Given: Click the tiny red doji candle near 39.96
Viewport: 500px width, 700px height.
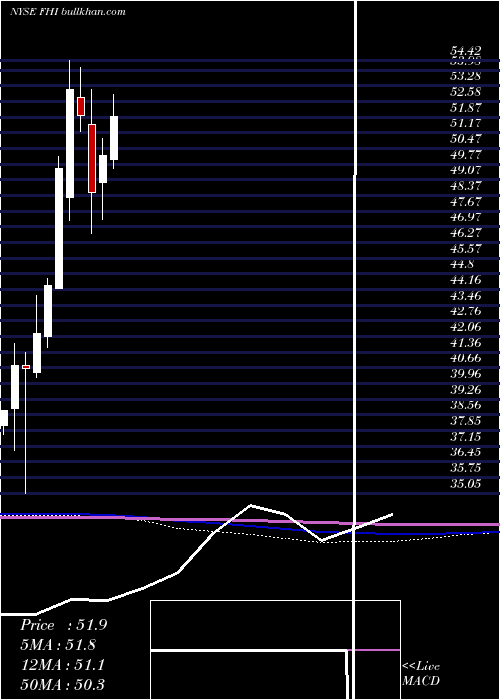Looking at the screenshot, I should point(26,367).
